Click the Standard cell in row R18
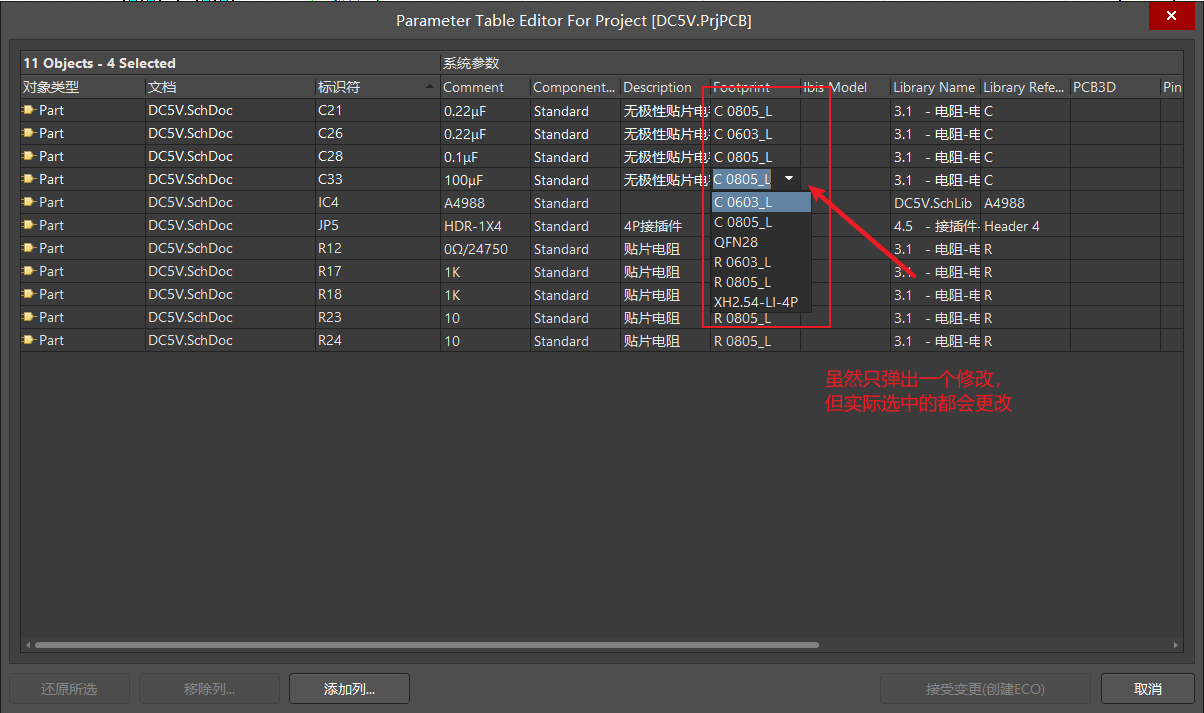The image size is (1204, 713). click(x=575, y=295)
